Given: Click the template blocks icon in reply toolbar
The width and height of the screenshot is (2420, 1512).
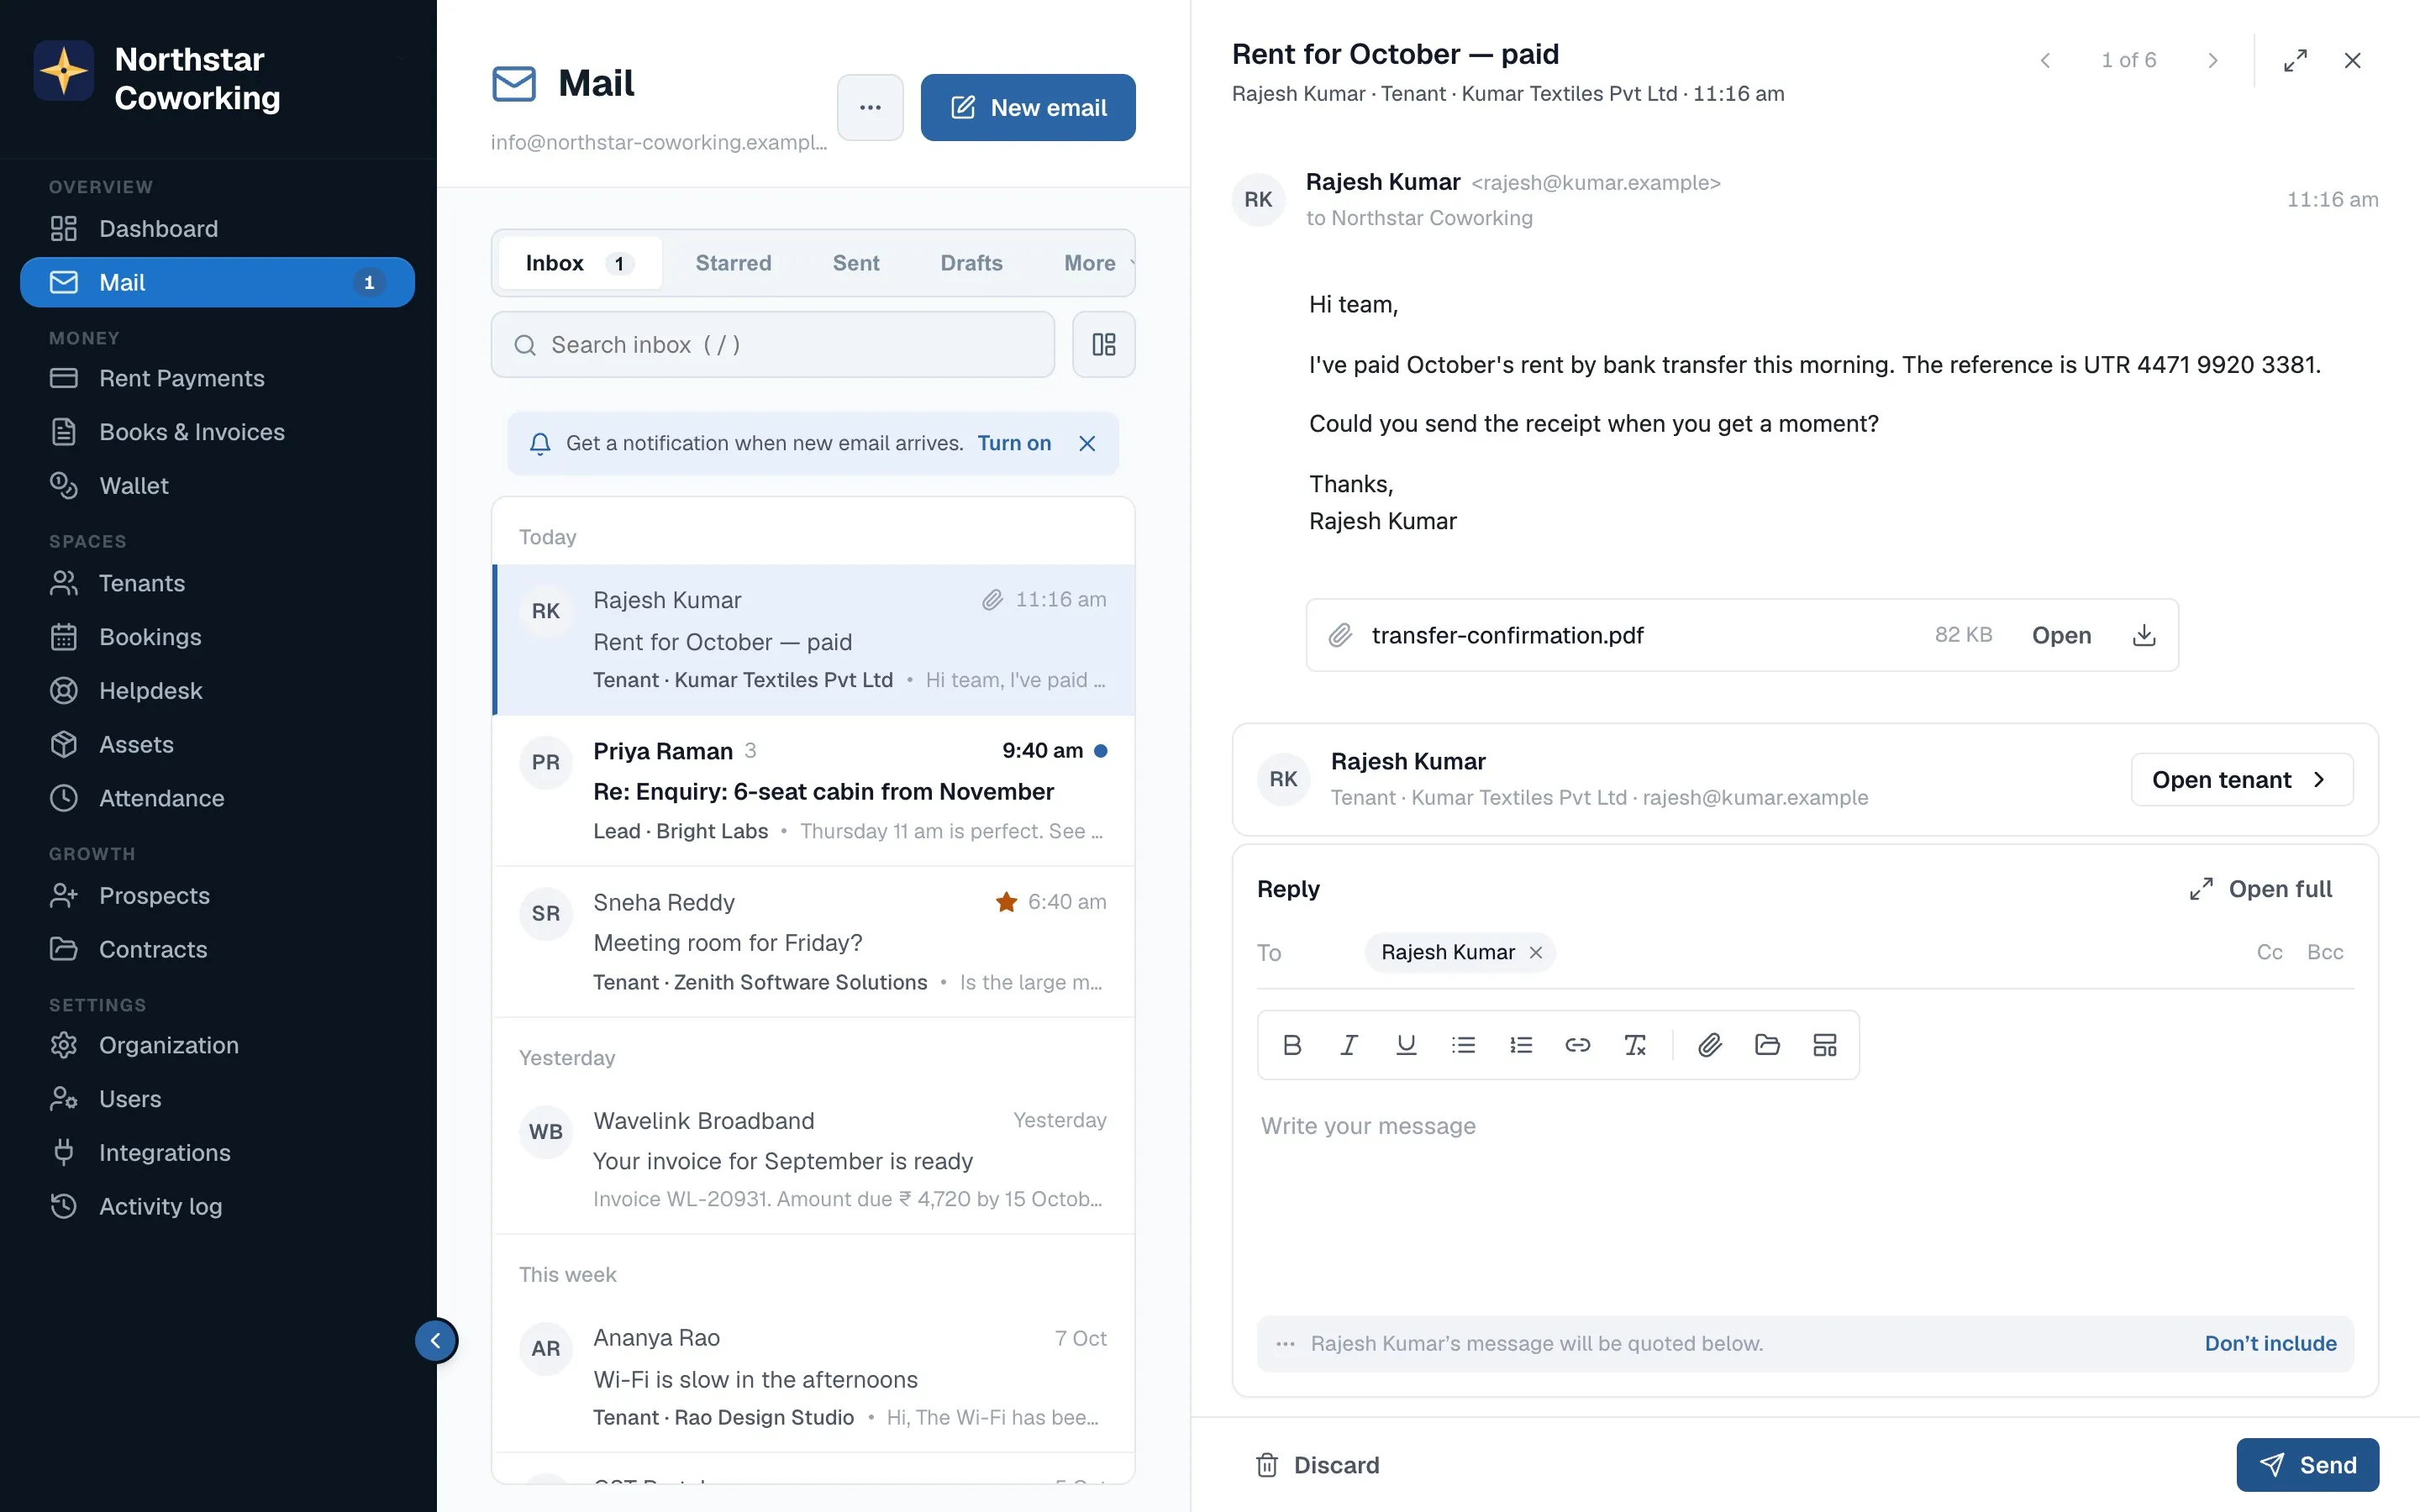Looking at the screenshot, I should pyautogui.click(x=1825, y=1045).
